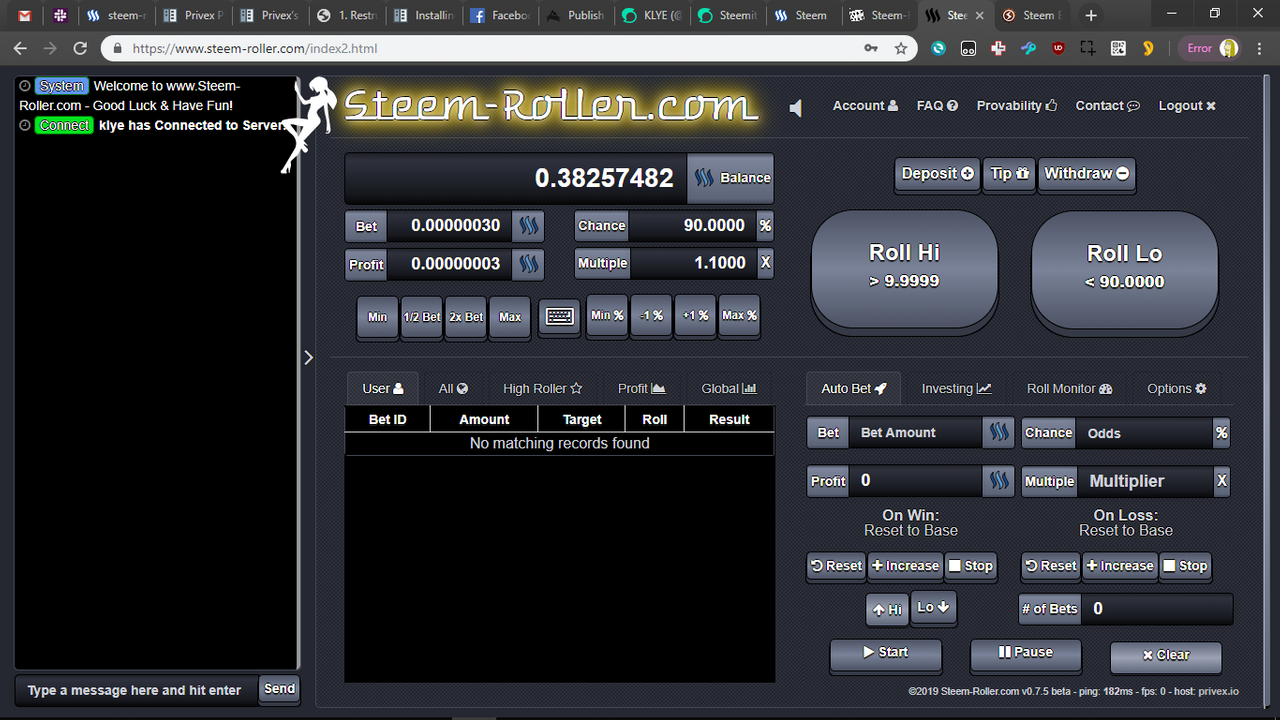This screenshot has height=720, width=1280.
Task: Choose Increase under On Win
Action: (905, 566)
